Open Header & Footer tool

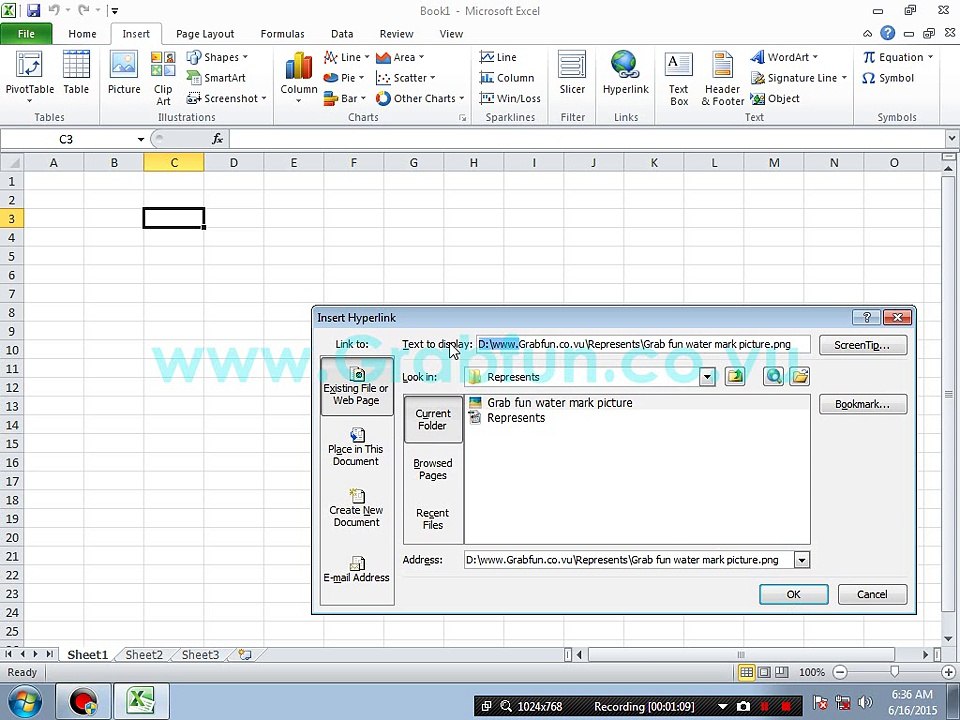tap(722, 78)
